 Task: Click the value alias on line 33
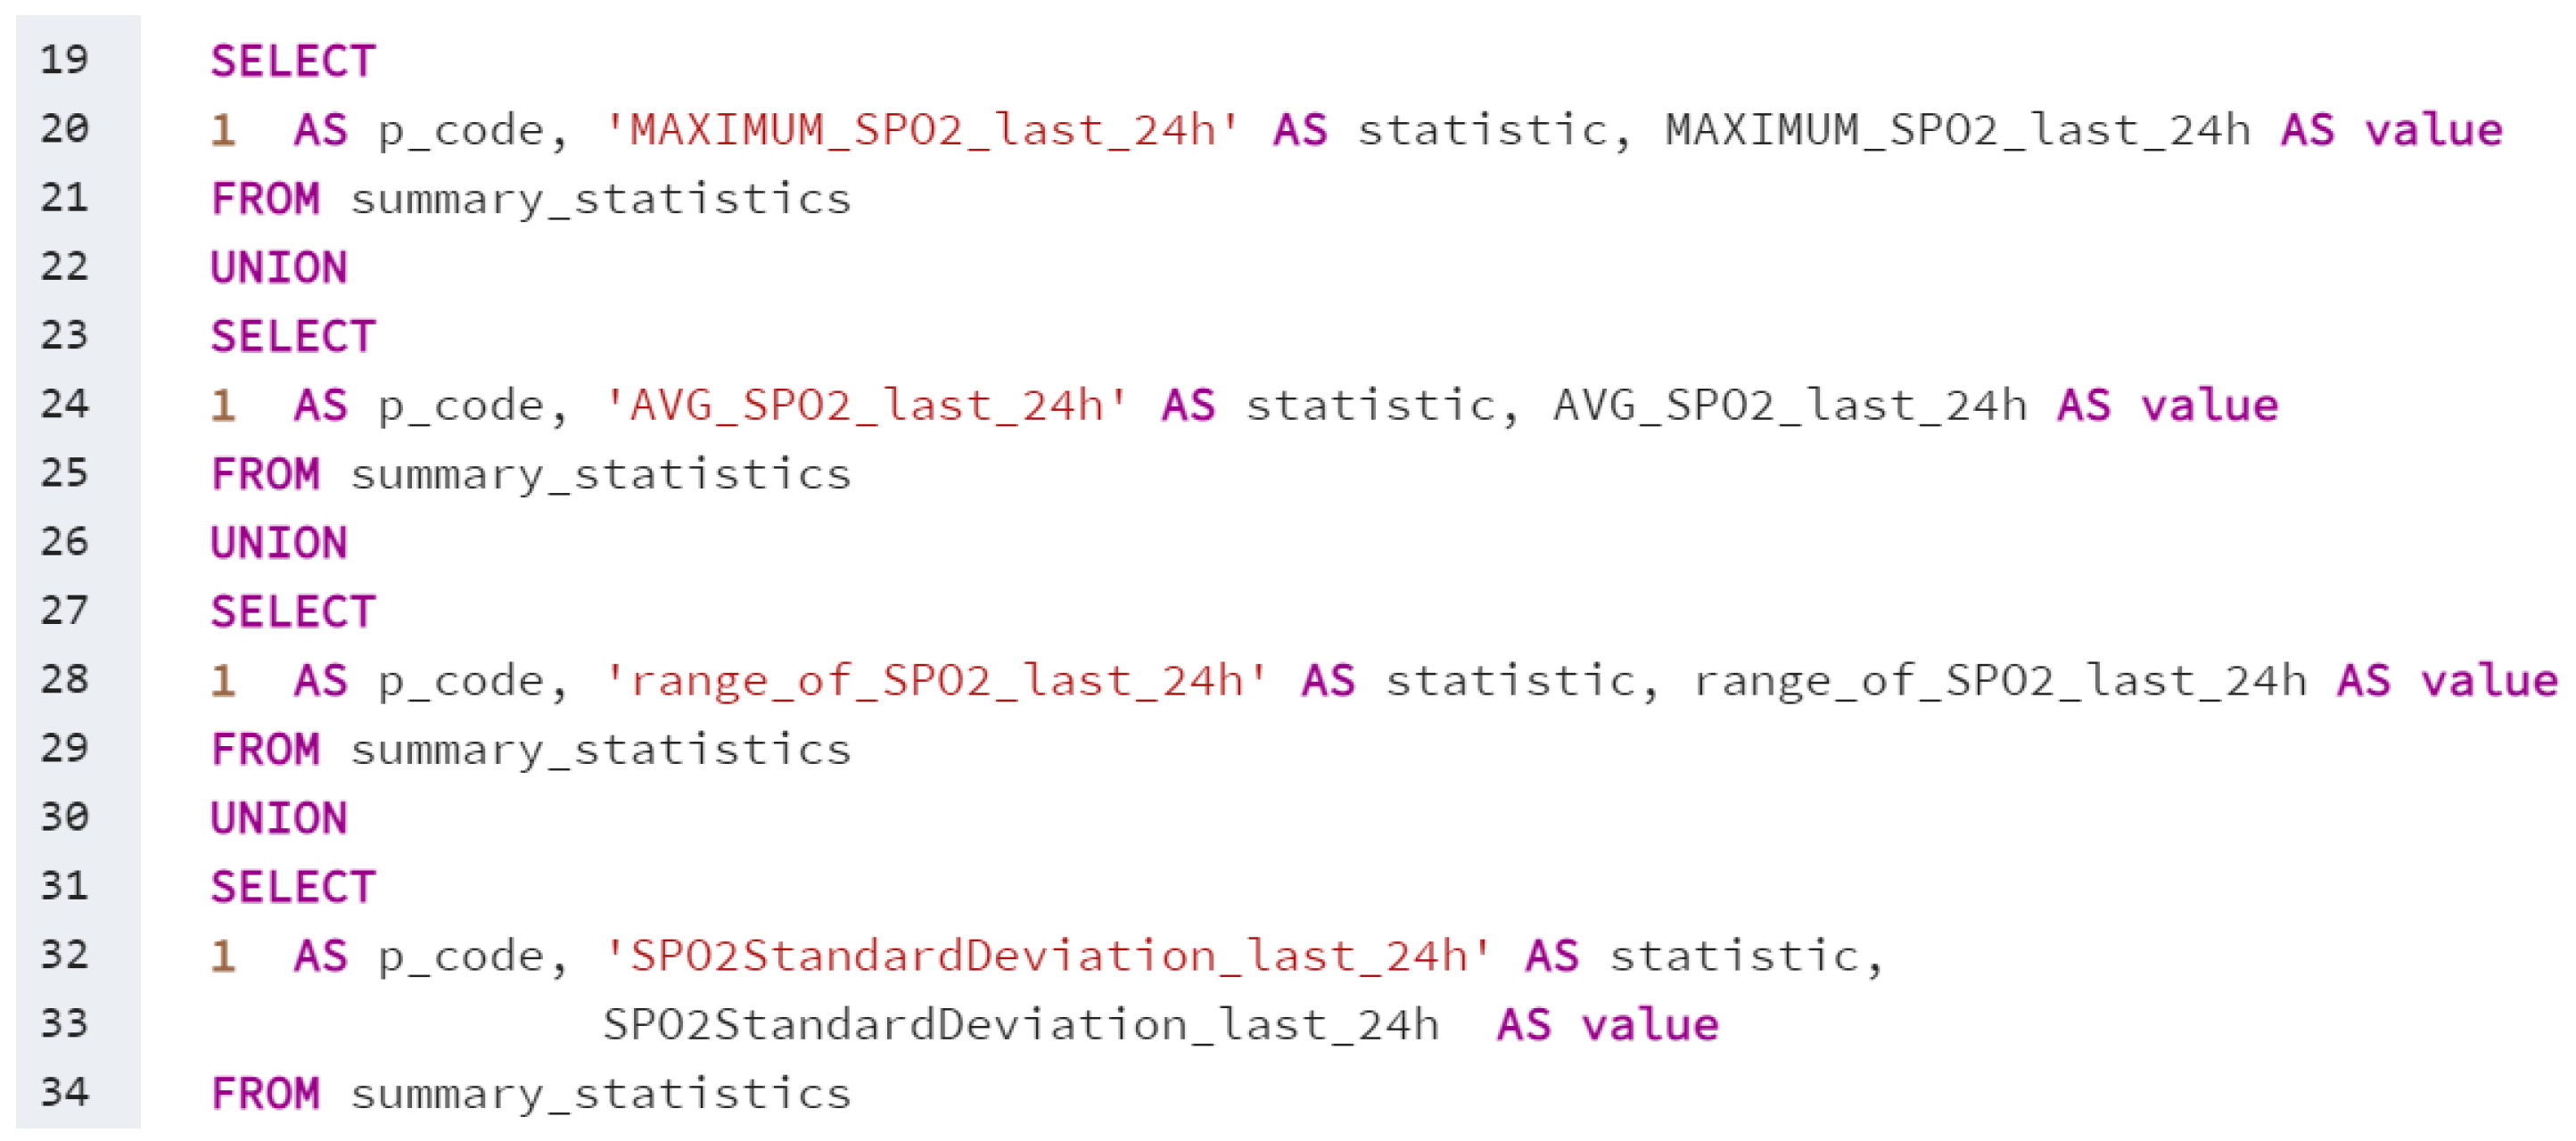coord(1649,1025)
